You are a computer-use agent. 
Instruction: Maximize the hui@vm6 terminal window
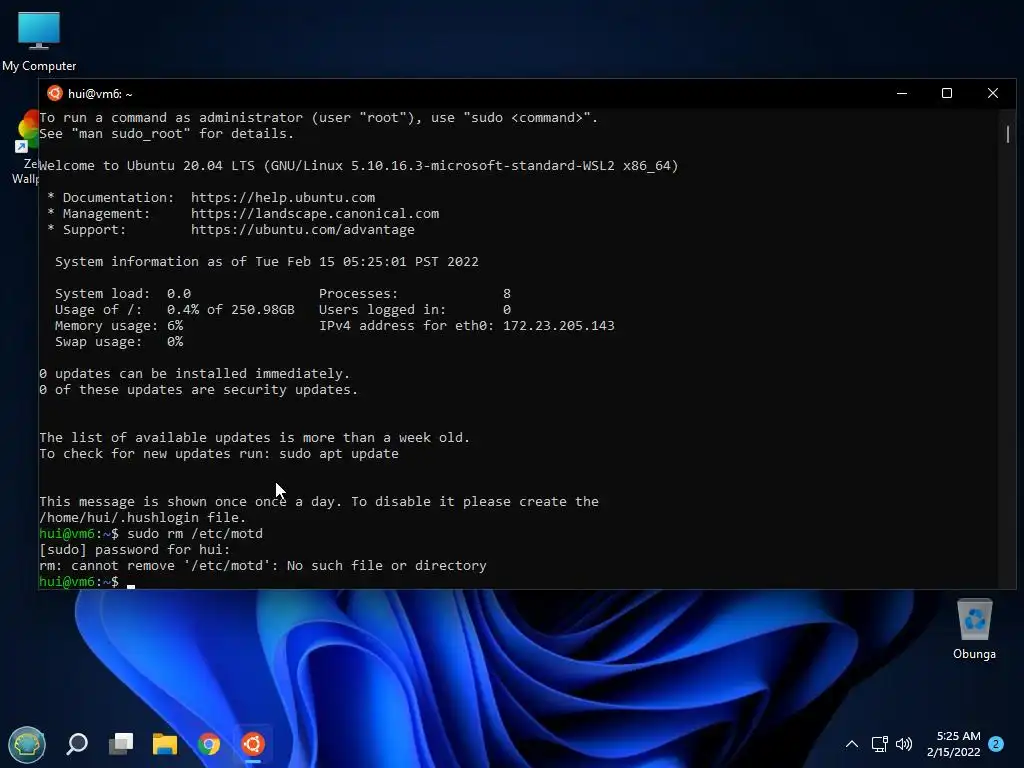coord(947,93)
